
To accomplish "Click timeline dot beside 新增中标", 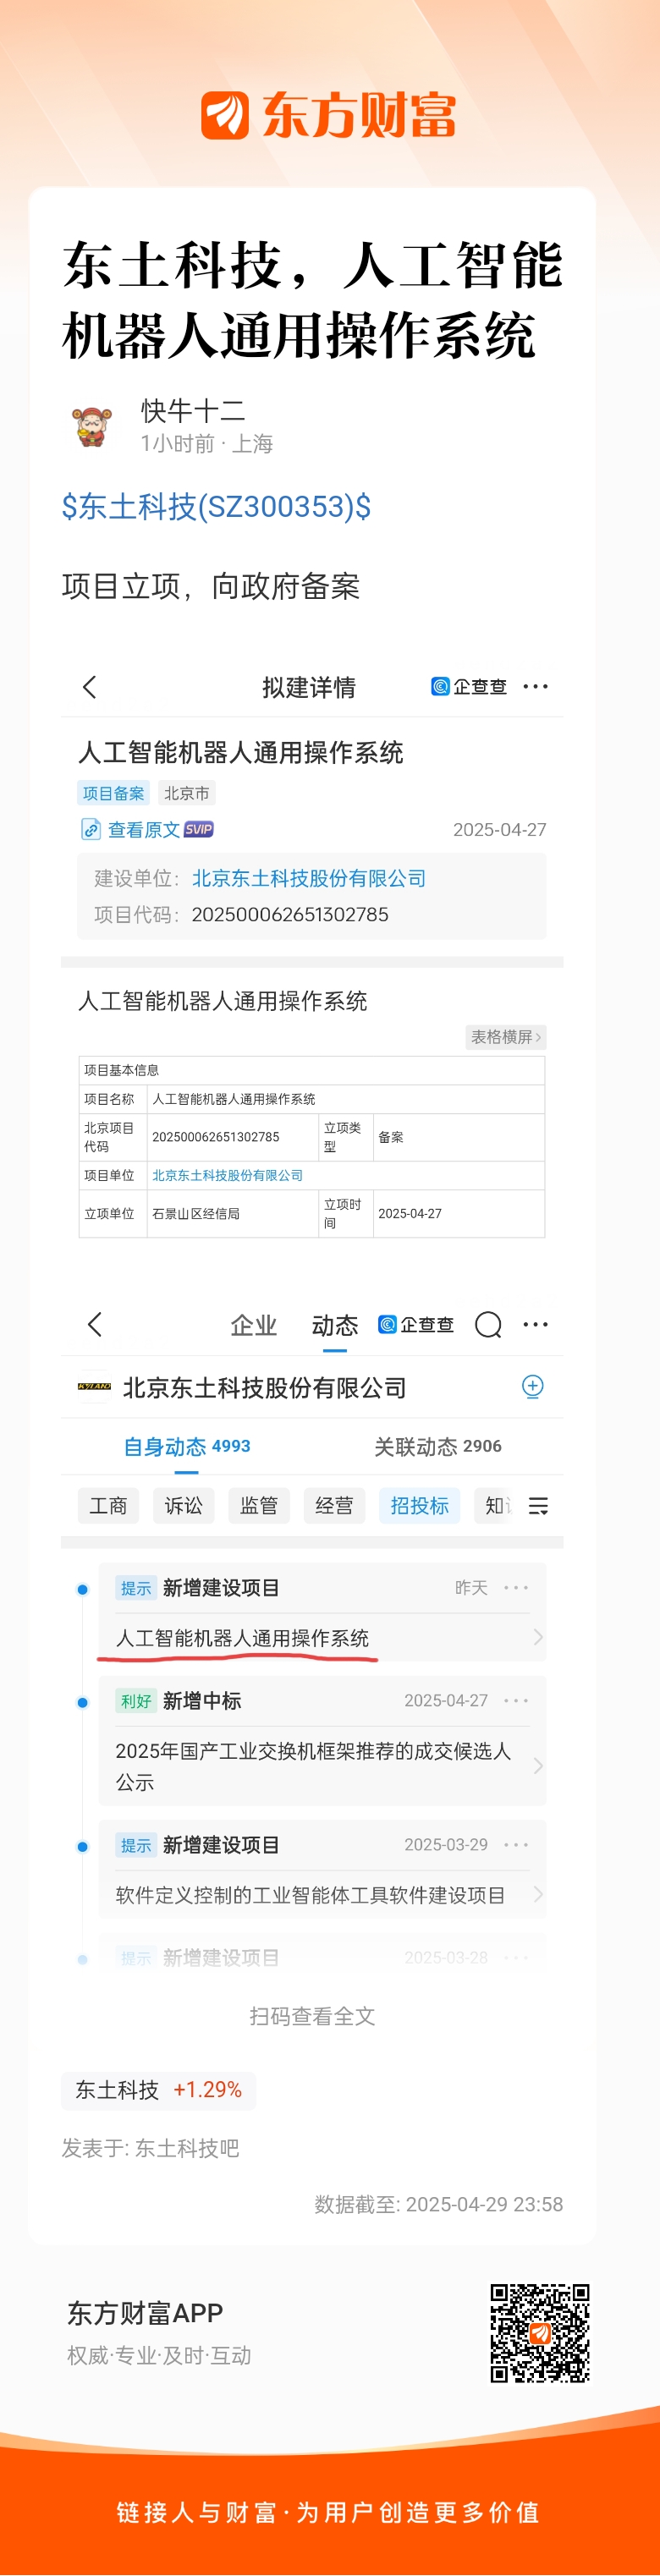I will (83, 1703).
